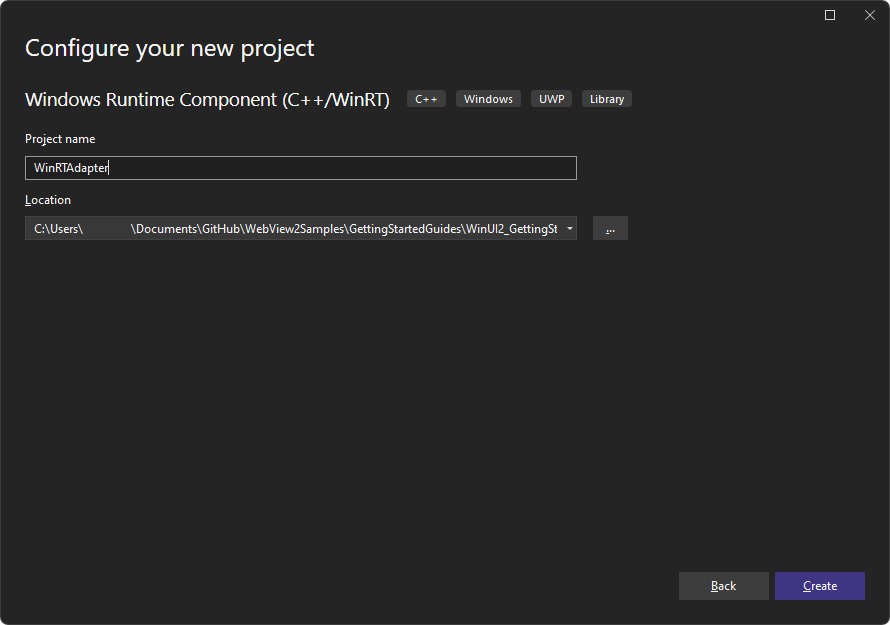This screenshot has height=625, width=890.
Task: Click the Library project type tag
Action: (x=606, y=98)
